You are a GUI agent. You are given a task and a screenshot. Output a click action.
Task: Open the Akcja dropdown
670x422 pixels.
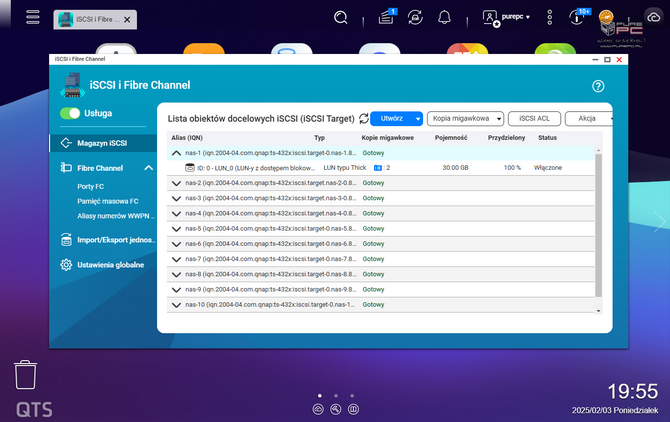[589, 119]
